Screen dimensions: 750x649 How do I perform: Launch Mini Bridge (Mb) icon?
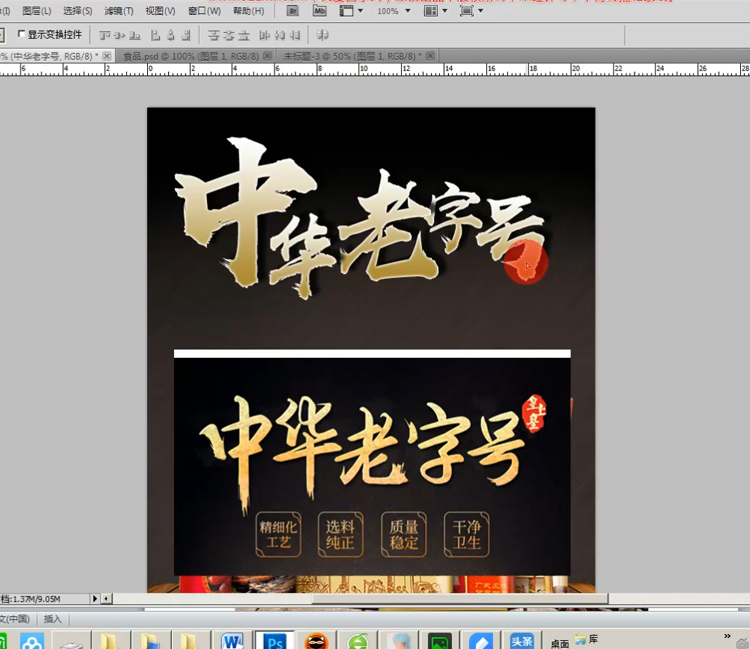click(320, 11)
